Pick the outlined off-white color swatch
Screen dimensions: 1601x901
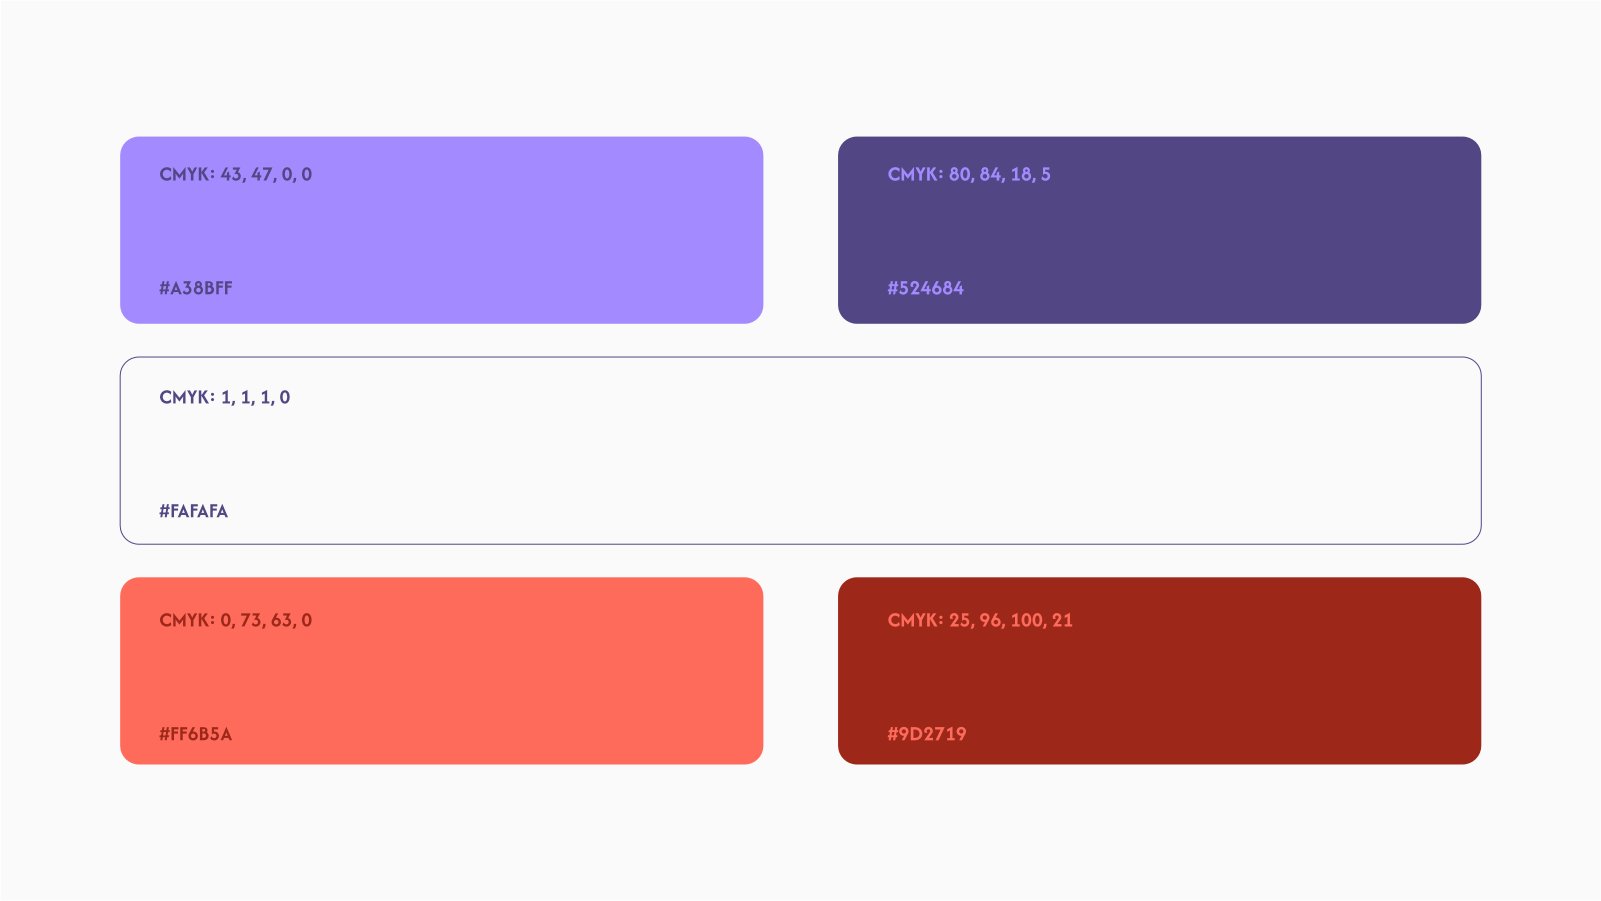[x=800, y=451]
